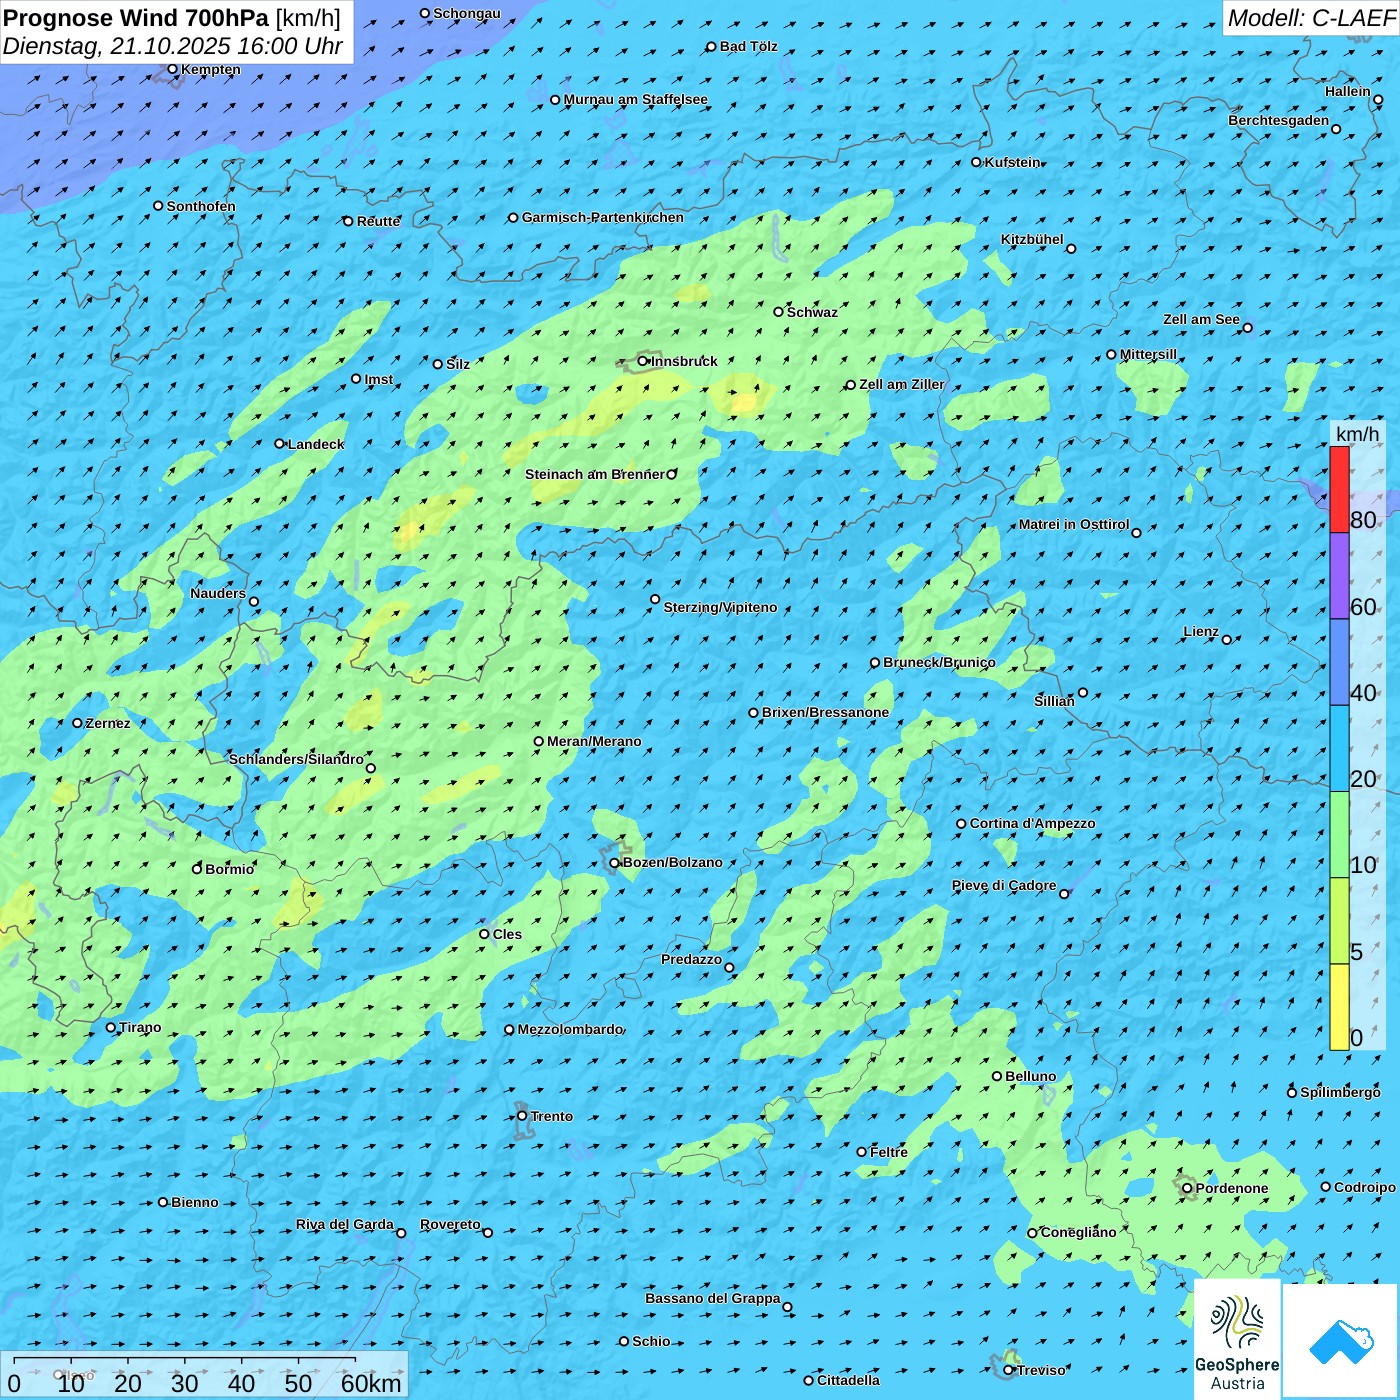Click the 'Brixen/Bressanone' place label
Viewport: 1400px width, 1400px height.
[x=825, y=713]
